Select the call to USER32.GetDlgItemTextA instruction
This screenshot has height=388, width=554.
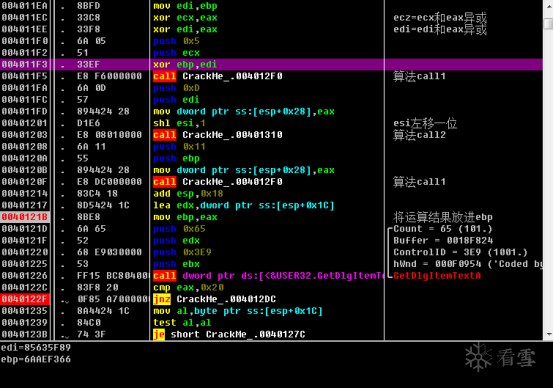tap(269, 276)
